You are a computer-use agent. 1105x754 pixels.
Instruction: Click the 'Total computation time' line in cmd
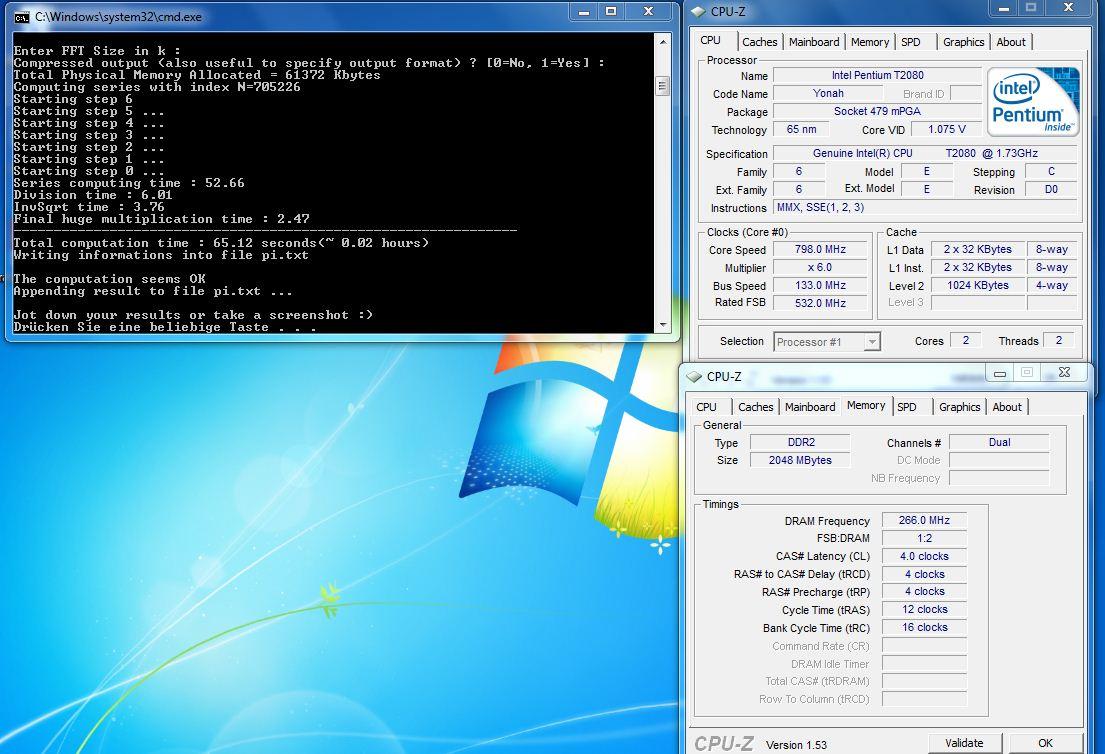pyautogui.click(x=221, y=243)
